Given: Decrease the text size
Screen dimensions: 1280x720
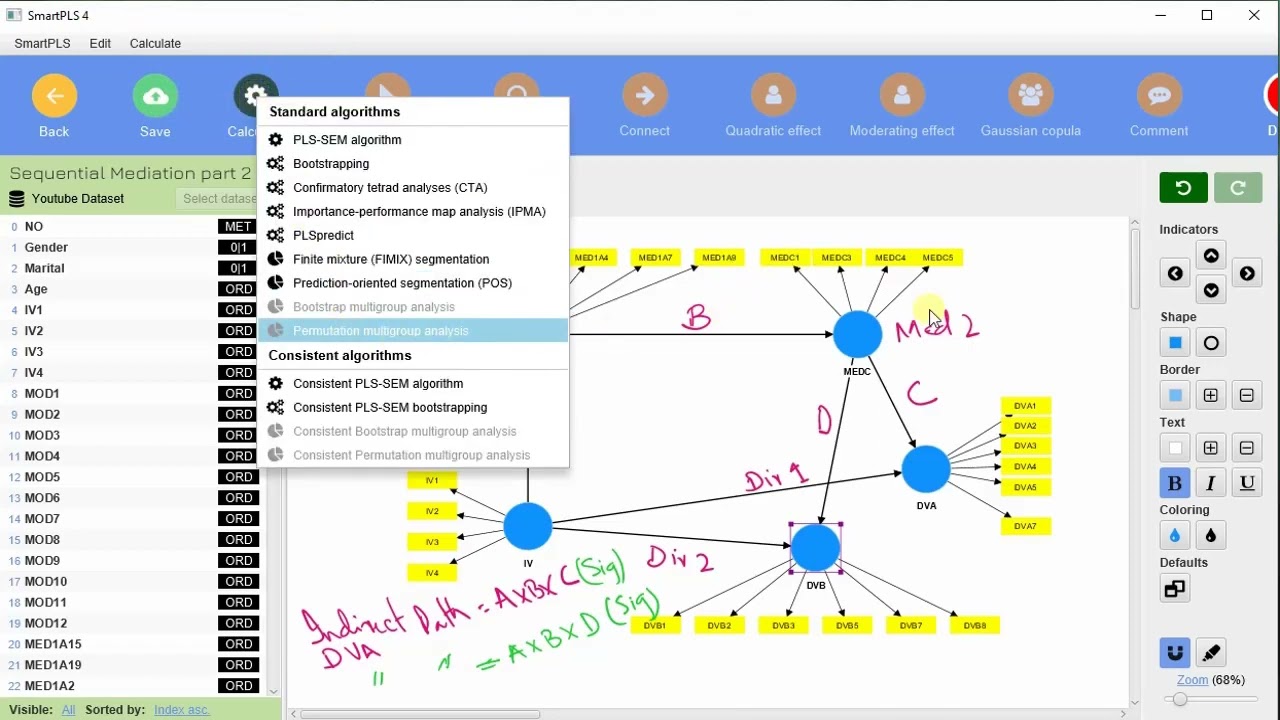Looking at the screenshot, I should [x=1247, y=448].
